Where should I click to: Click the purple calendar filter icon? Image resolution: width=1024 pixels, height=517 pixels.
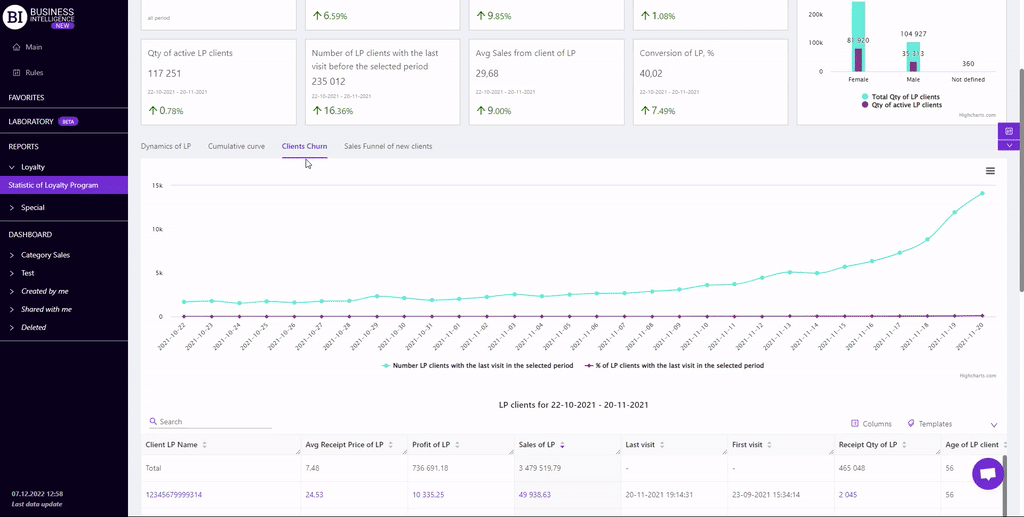[x=1009, y=131]
